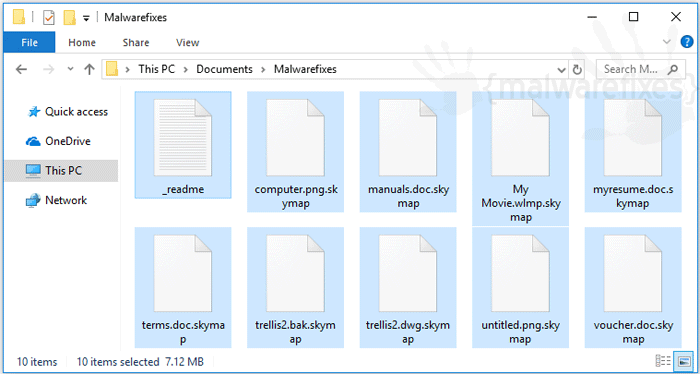Go up one folder level
The width and height of the screenshot is (700, 374).
(90, 69)
